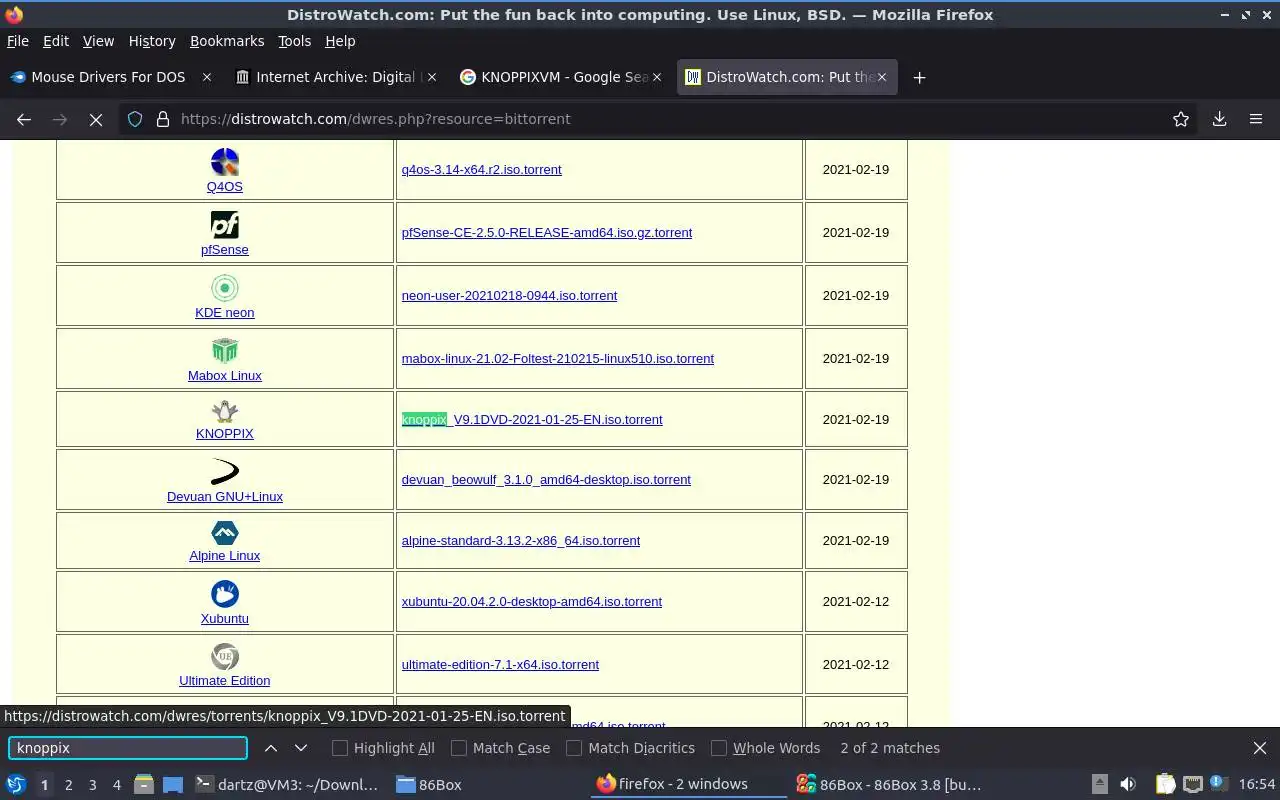Enable Match Case checkbox
The image size is (1280, 800).
[459, 748]
